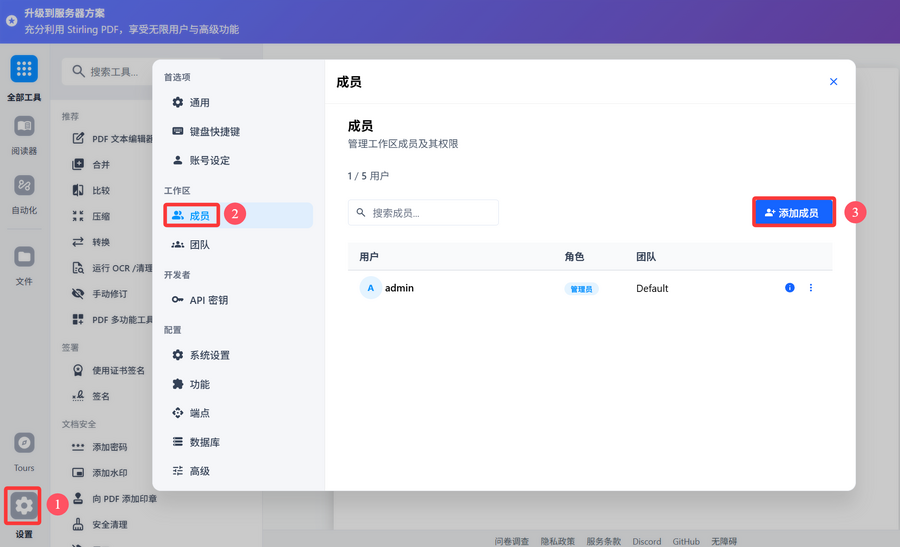Switch to the 团队 section

[199, 245]
